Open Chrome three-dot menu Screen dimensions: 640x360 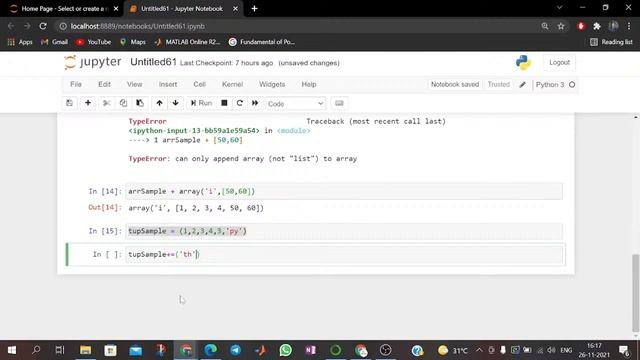coord(629,26)
